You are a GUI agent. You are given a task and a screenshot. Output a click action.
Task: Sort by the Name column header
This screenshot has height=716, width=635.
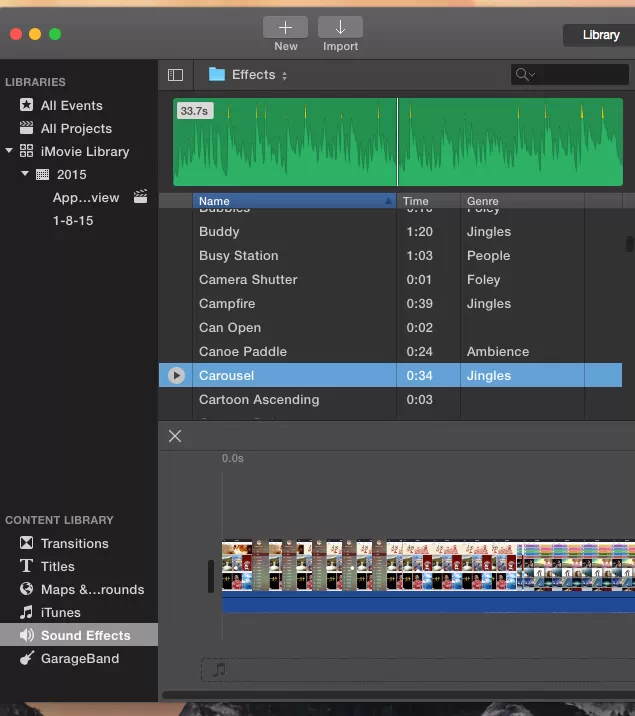point(294,201)
